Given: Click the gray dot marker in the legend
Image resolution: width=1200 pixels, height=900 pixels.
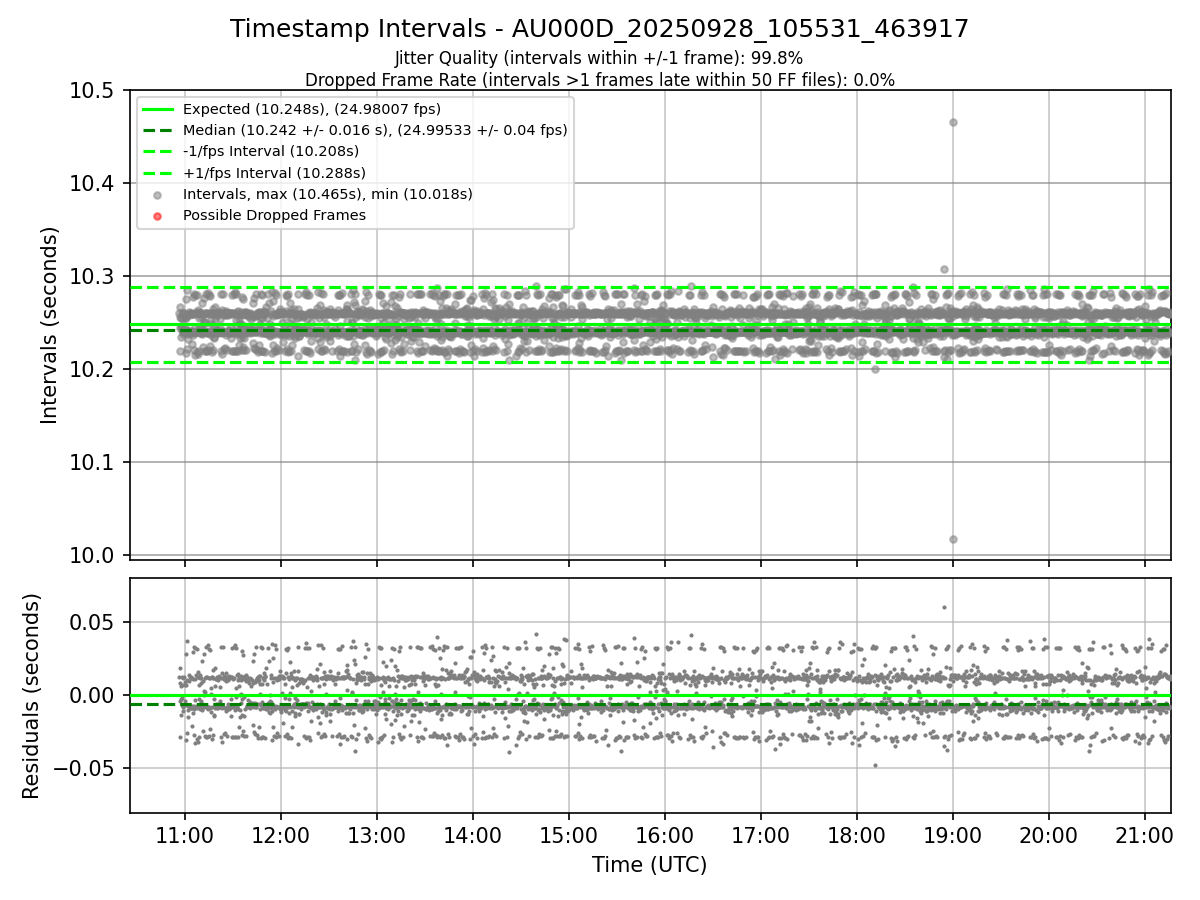Looking at the screenshot, I should coord(157,195).
